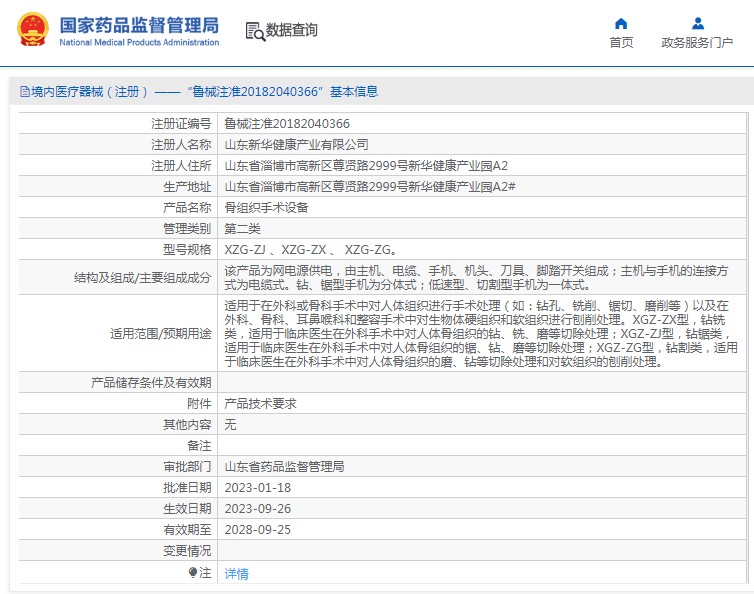The image size is (754, 594).
Task: Click the national emblem logo
Action: pyautogui.click(x=33, y=29)
